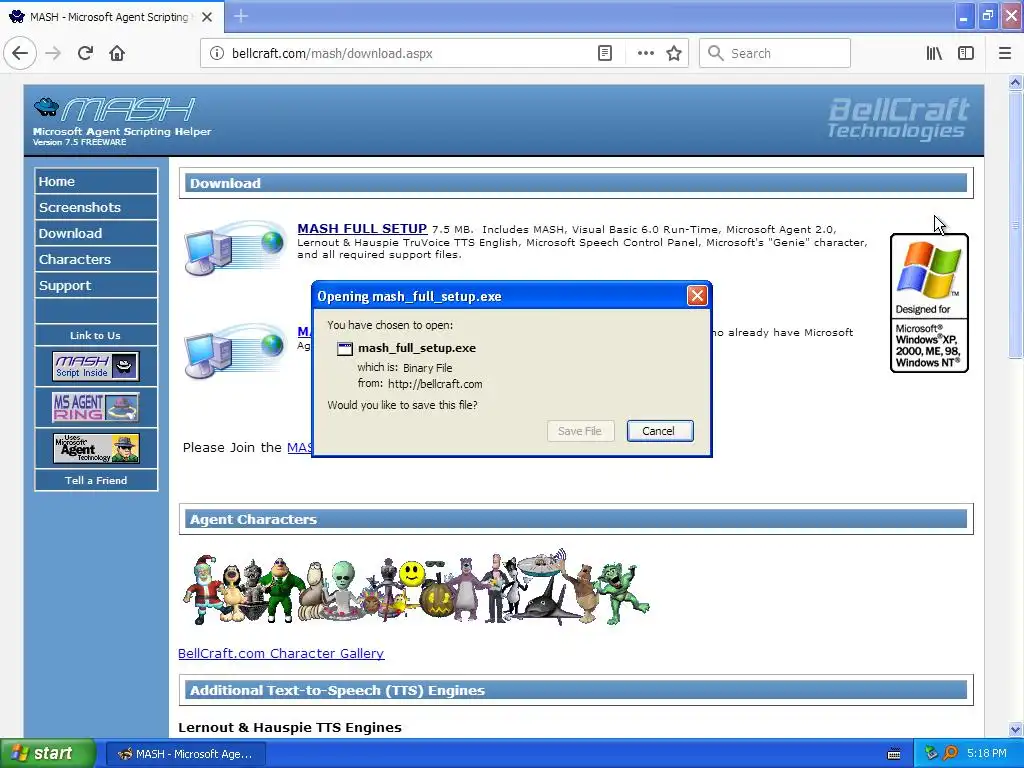Click the Search box in toolbar
The width and height of the screenshot is (1024, 768).
pos(775,54)
